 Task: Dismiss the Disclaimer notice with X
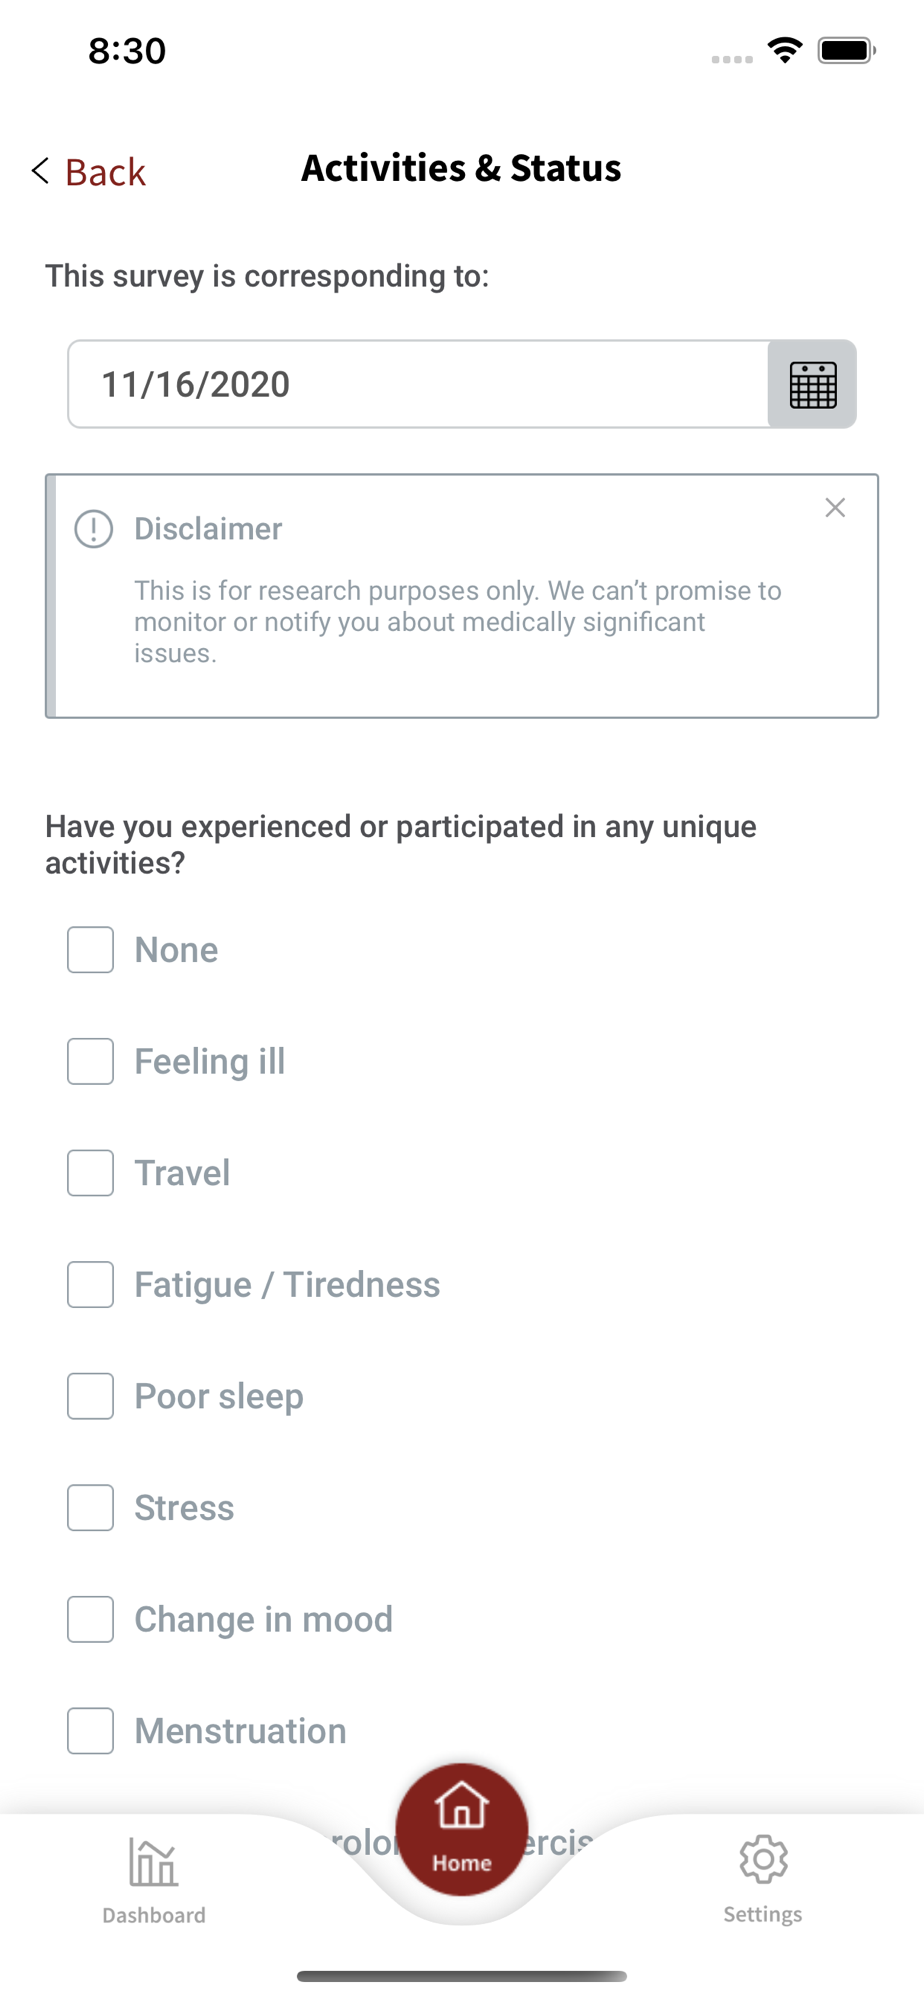point(835,508)
